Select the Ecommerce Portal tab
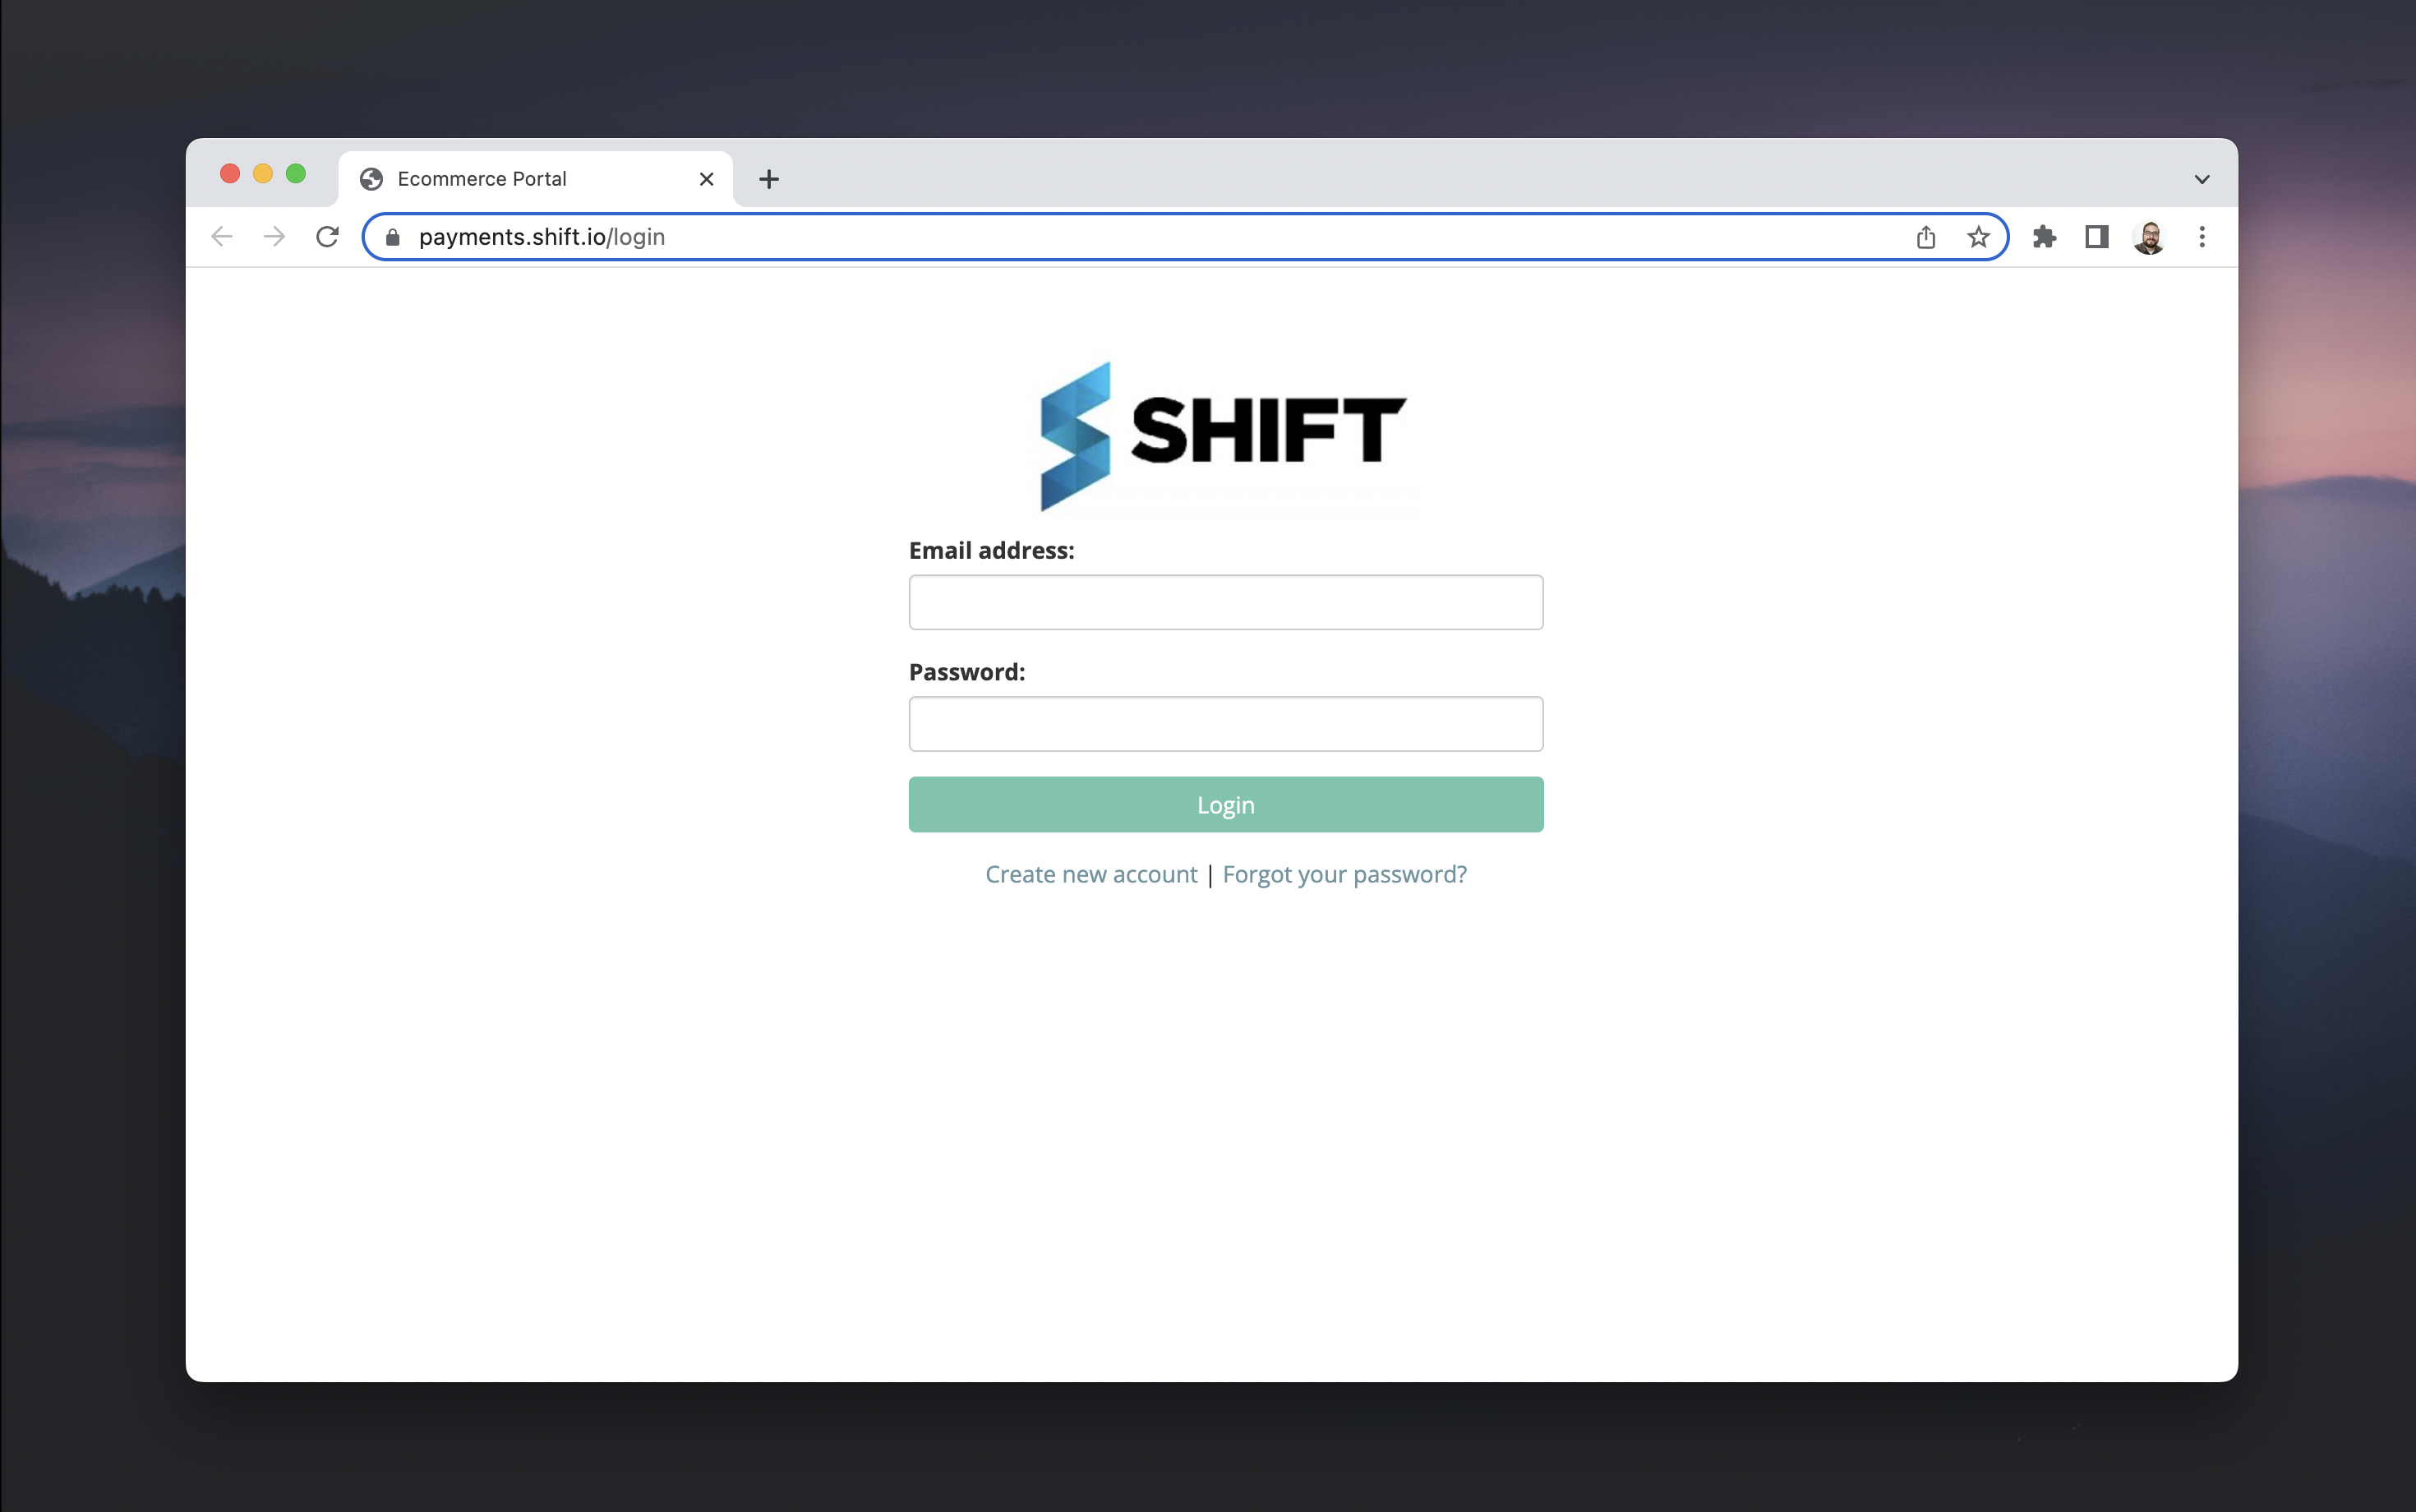 (x=482, y=179)
